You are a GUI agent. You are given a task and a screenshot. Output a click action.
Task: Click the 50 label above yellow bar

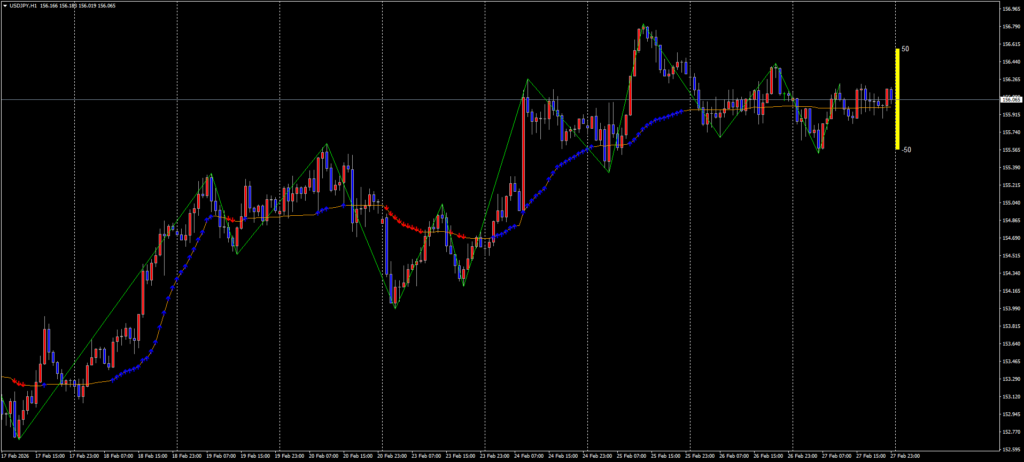coord(905,48)
